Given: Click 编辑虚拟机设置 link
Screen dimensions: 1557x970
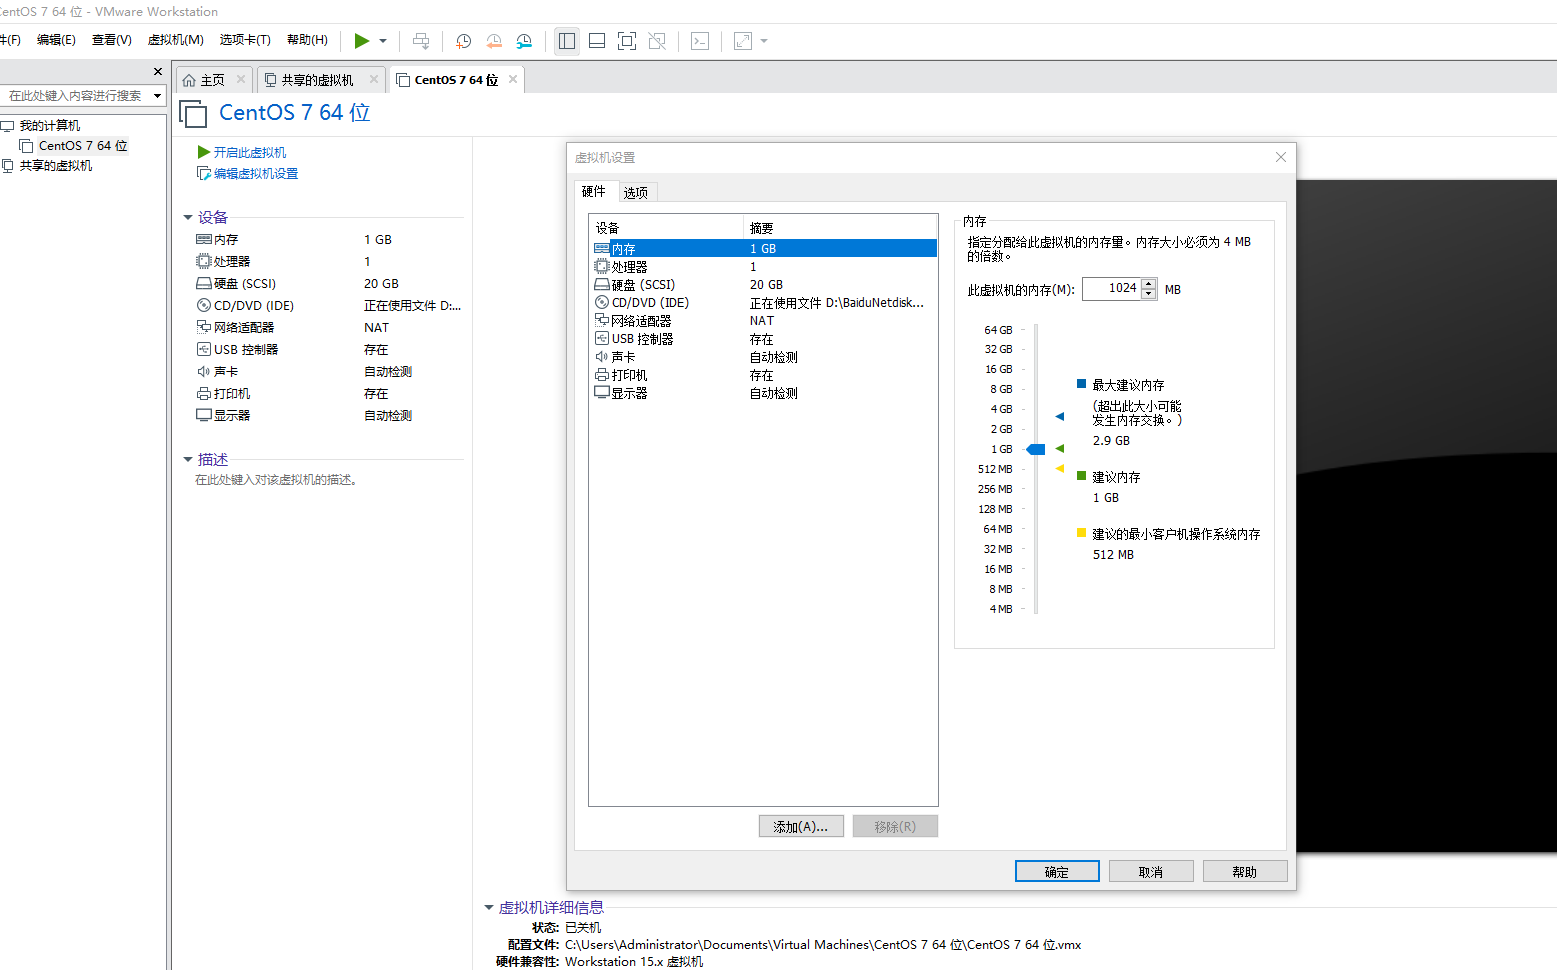Looking at the screenshot, I should 254,173.
